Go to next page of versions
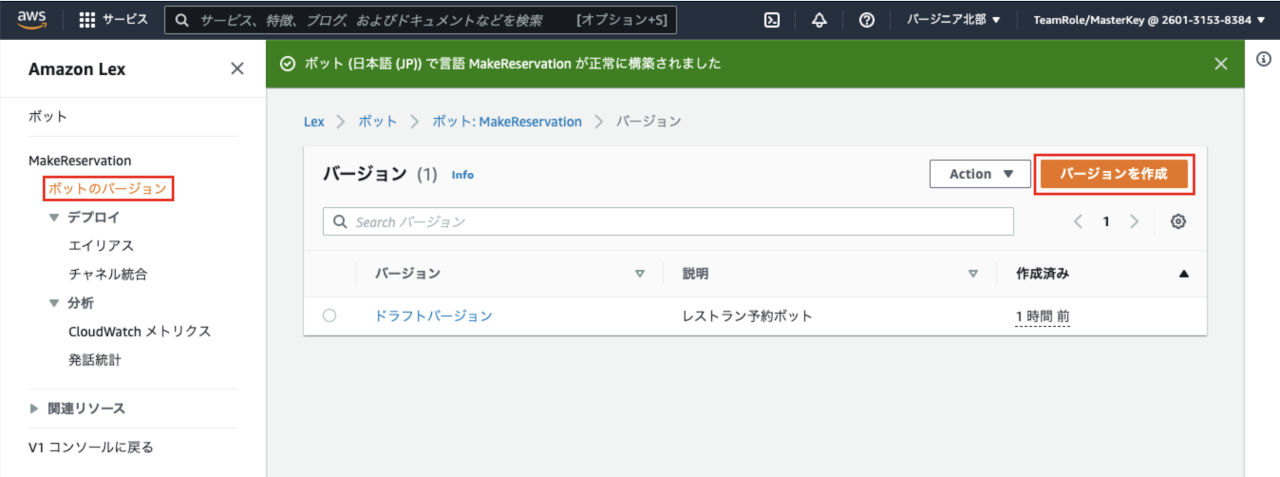 (1134, 222)
